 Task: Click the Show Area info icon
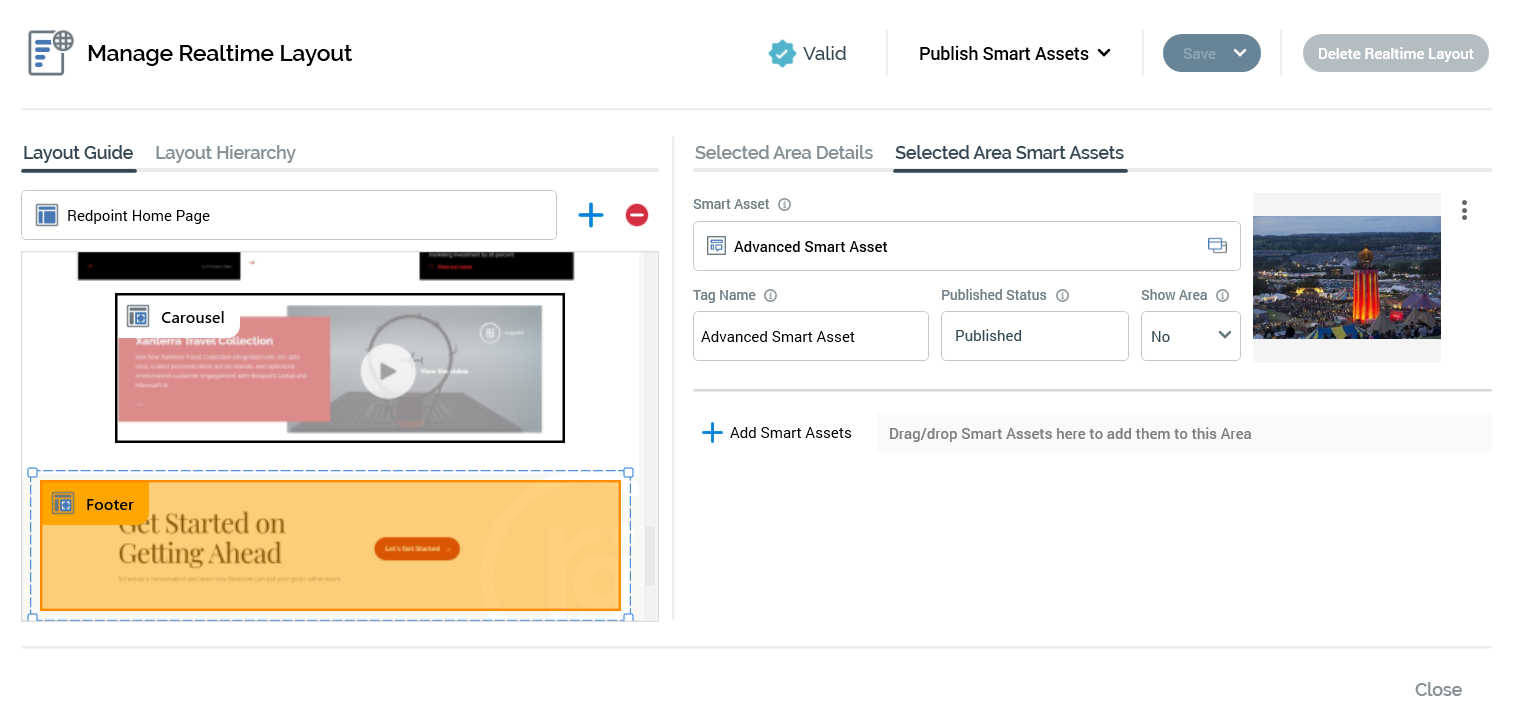[x=1223, y=295]
